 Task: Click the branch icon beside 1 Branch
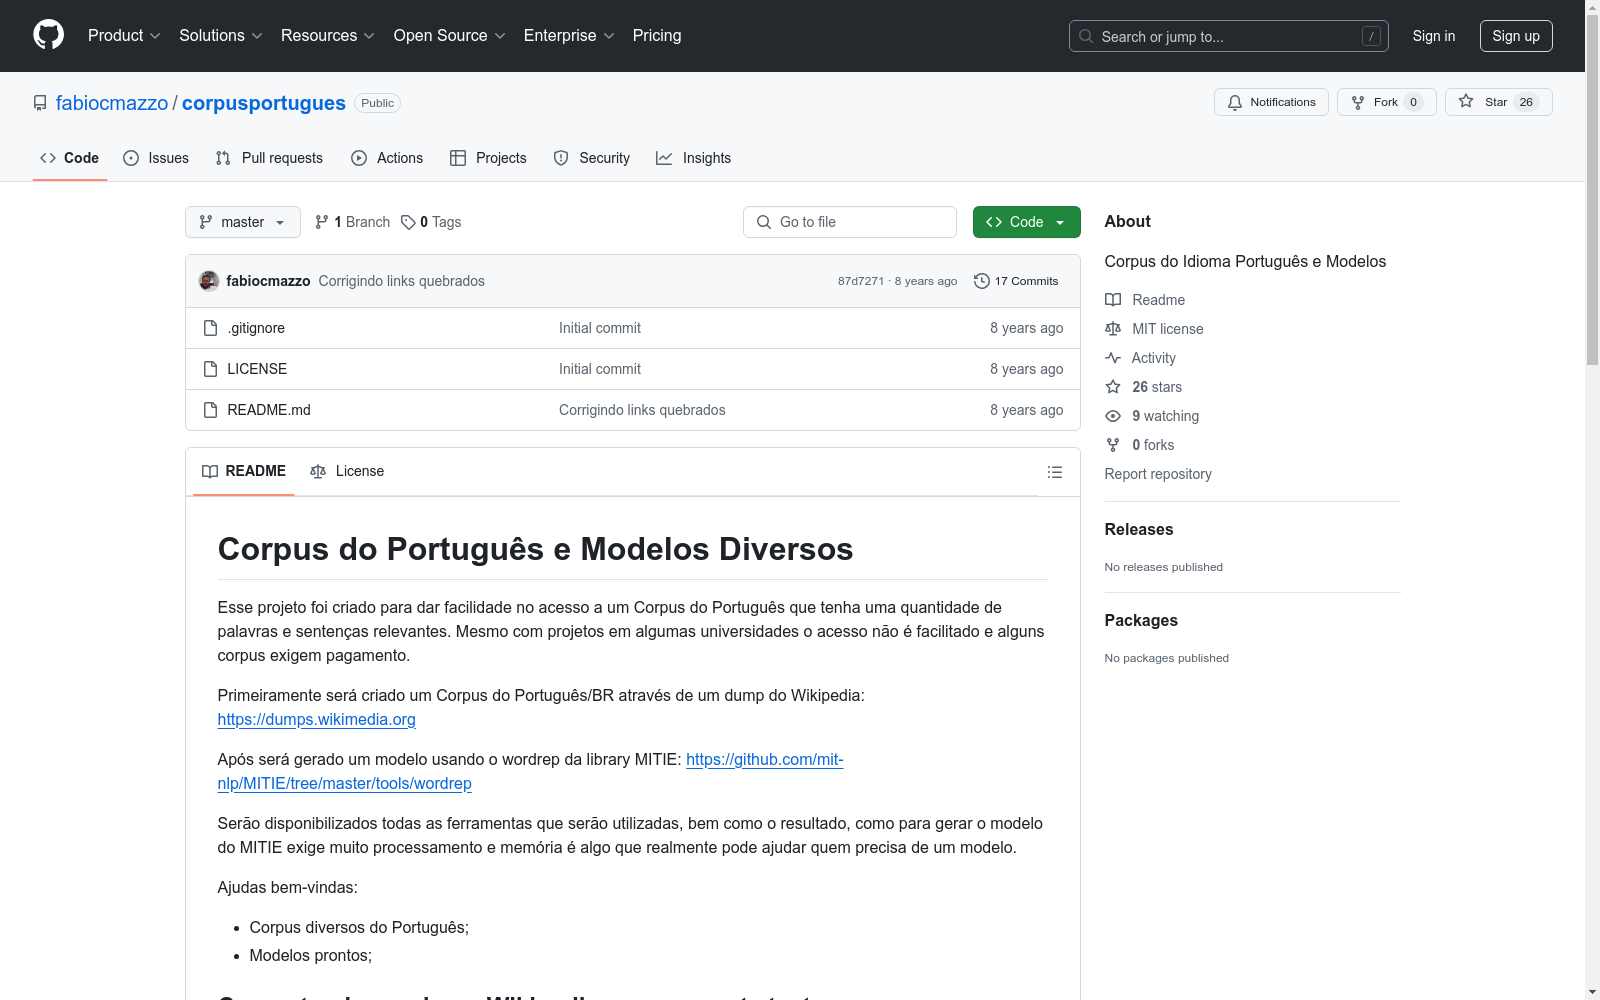(322, 222)
